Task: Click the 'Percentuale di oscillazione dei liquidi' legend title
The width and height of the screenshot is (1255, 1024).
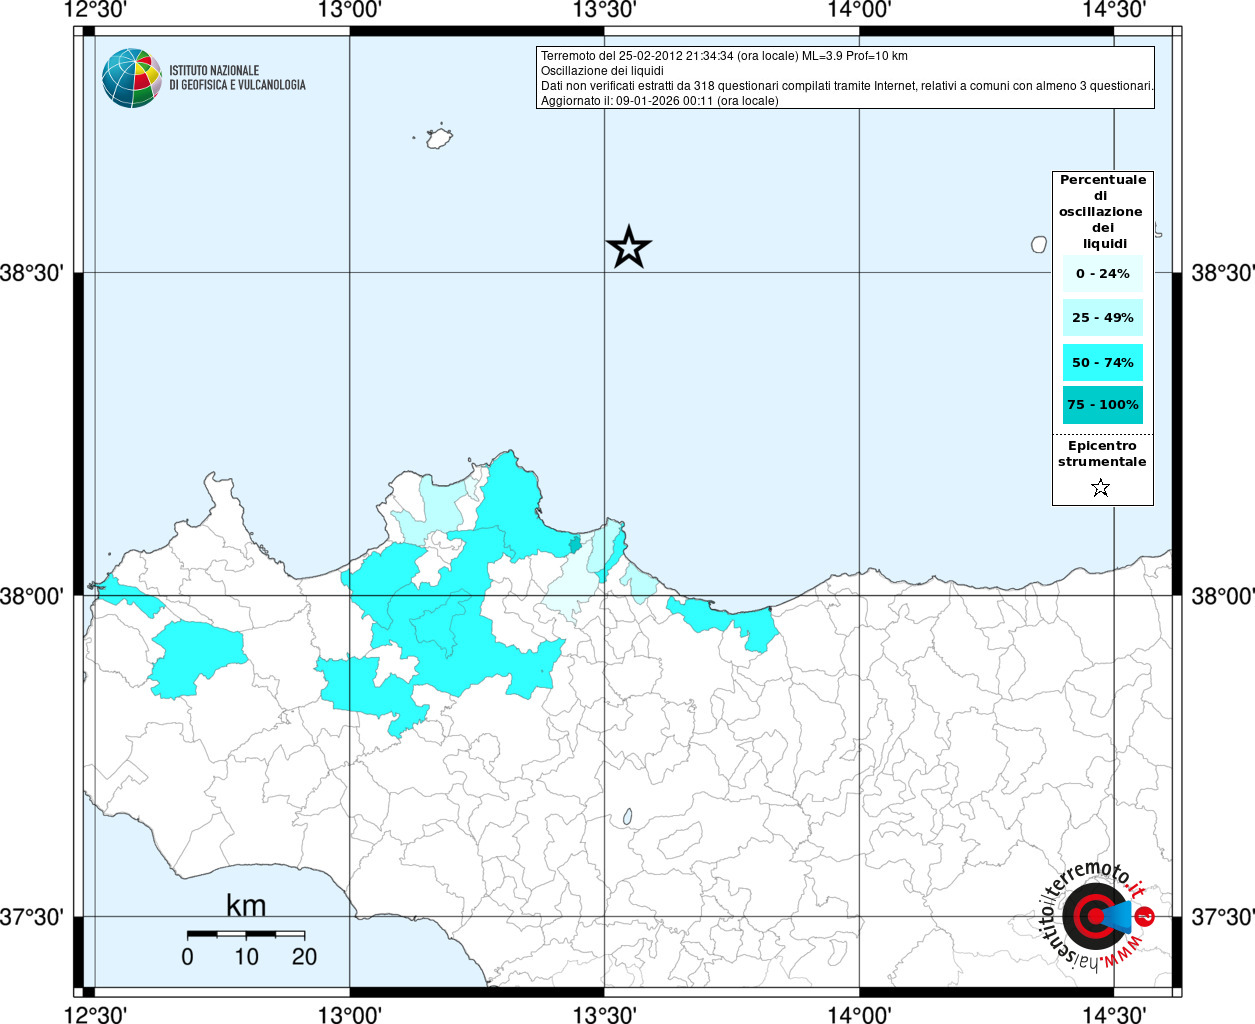Action: (1102, 212)
